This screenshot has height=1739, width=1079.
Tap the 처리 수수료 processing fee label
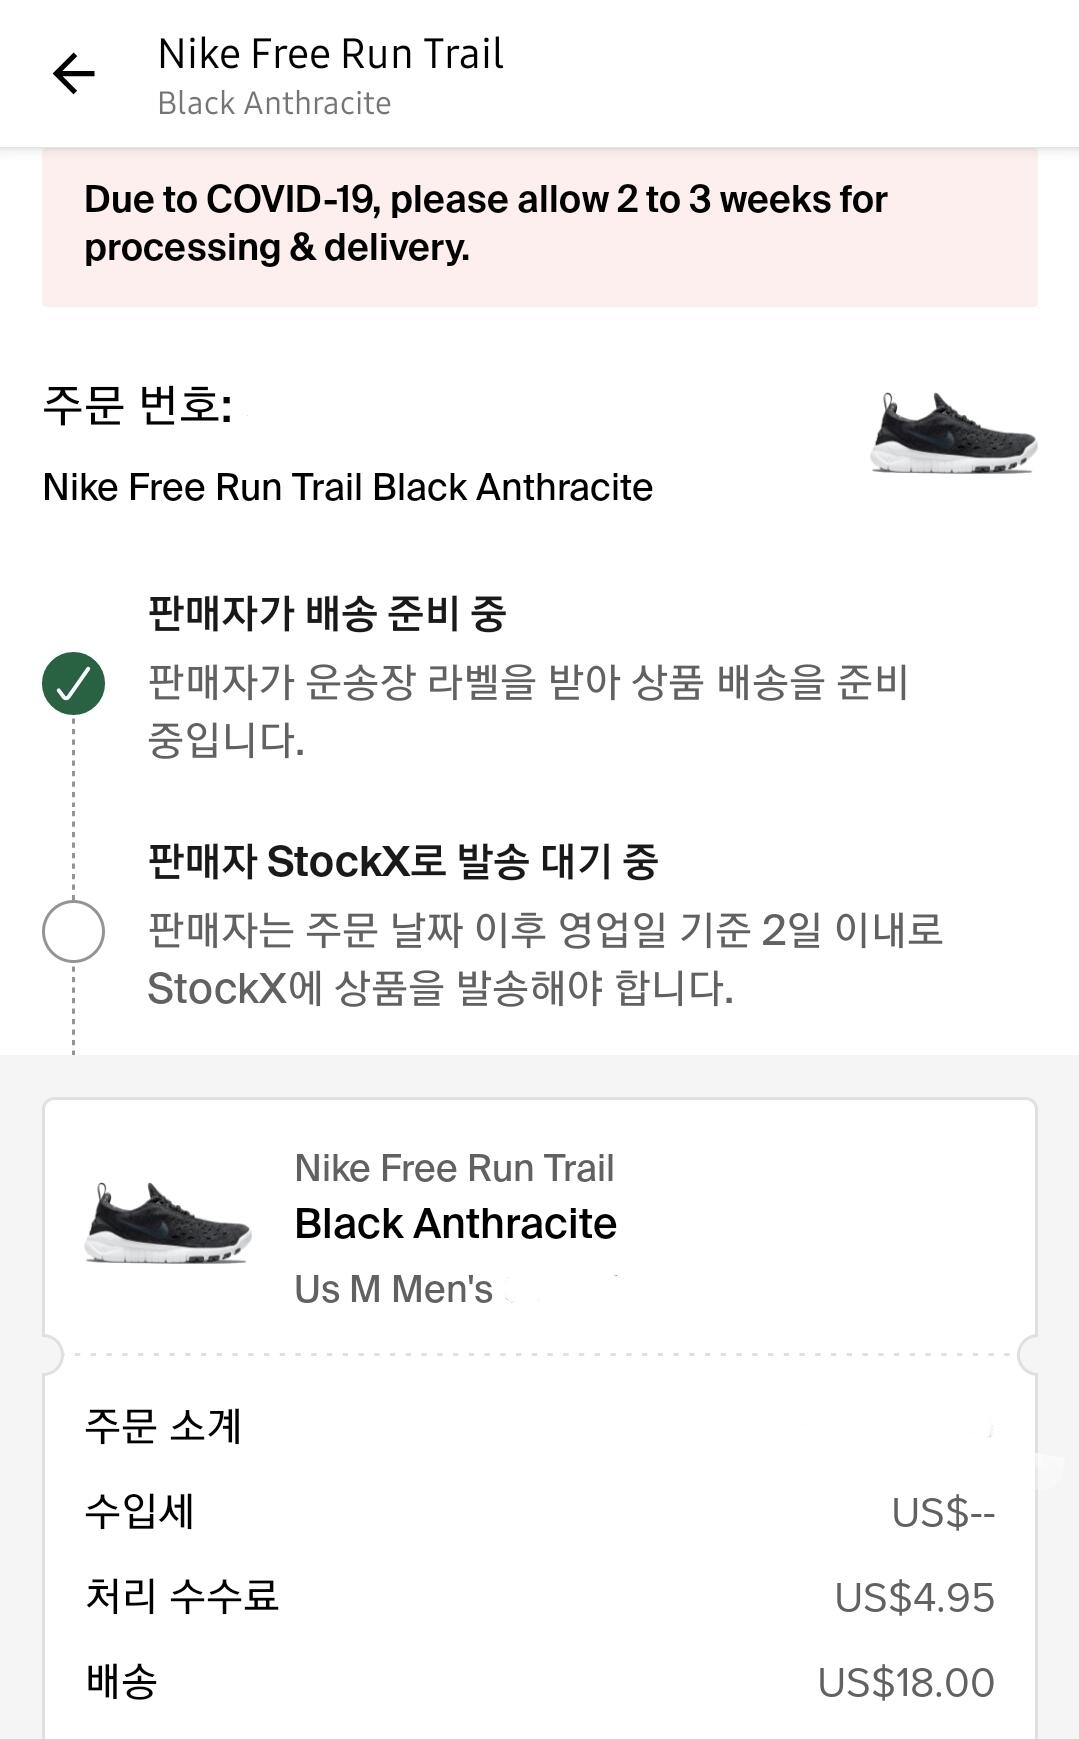click(x=181, y=1596)
